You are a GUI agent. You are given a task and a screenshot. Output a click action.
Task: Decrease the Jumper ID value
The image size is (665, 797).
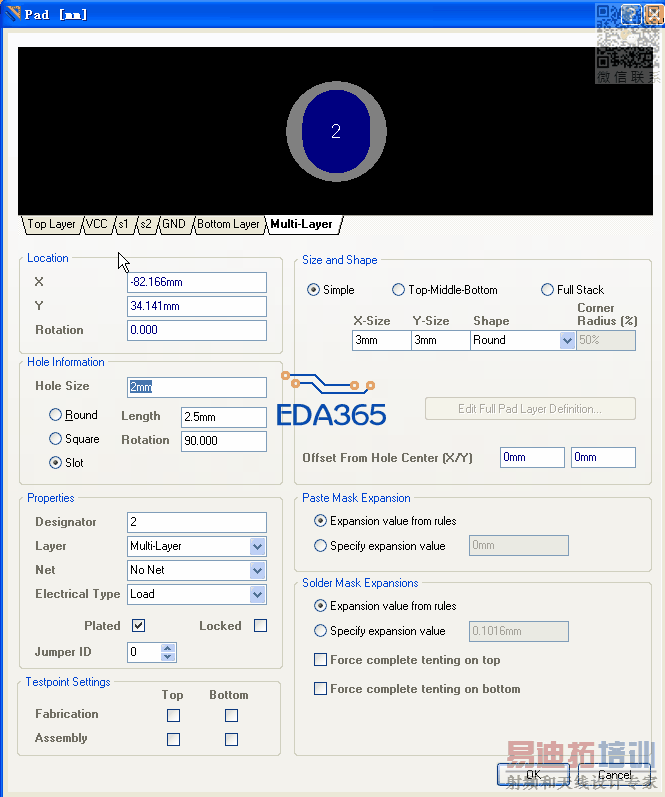(168, 657)
